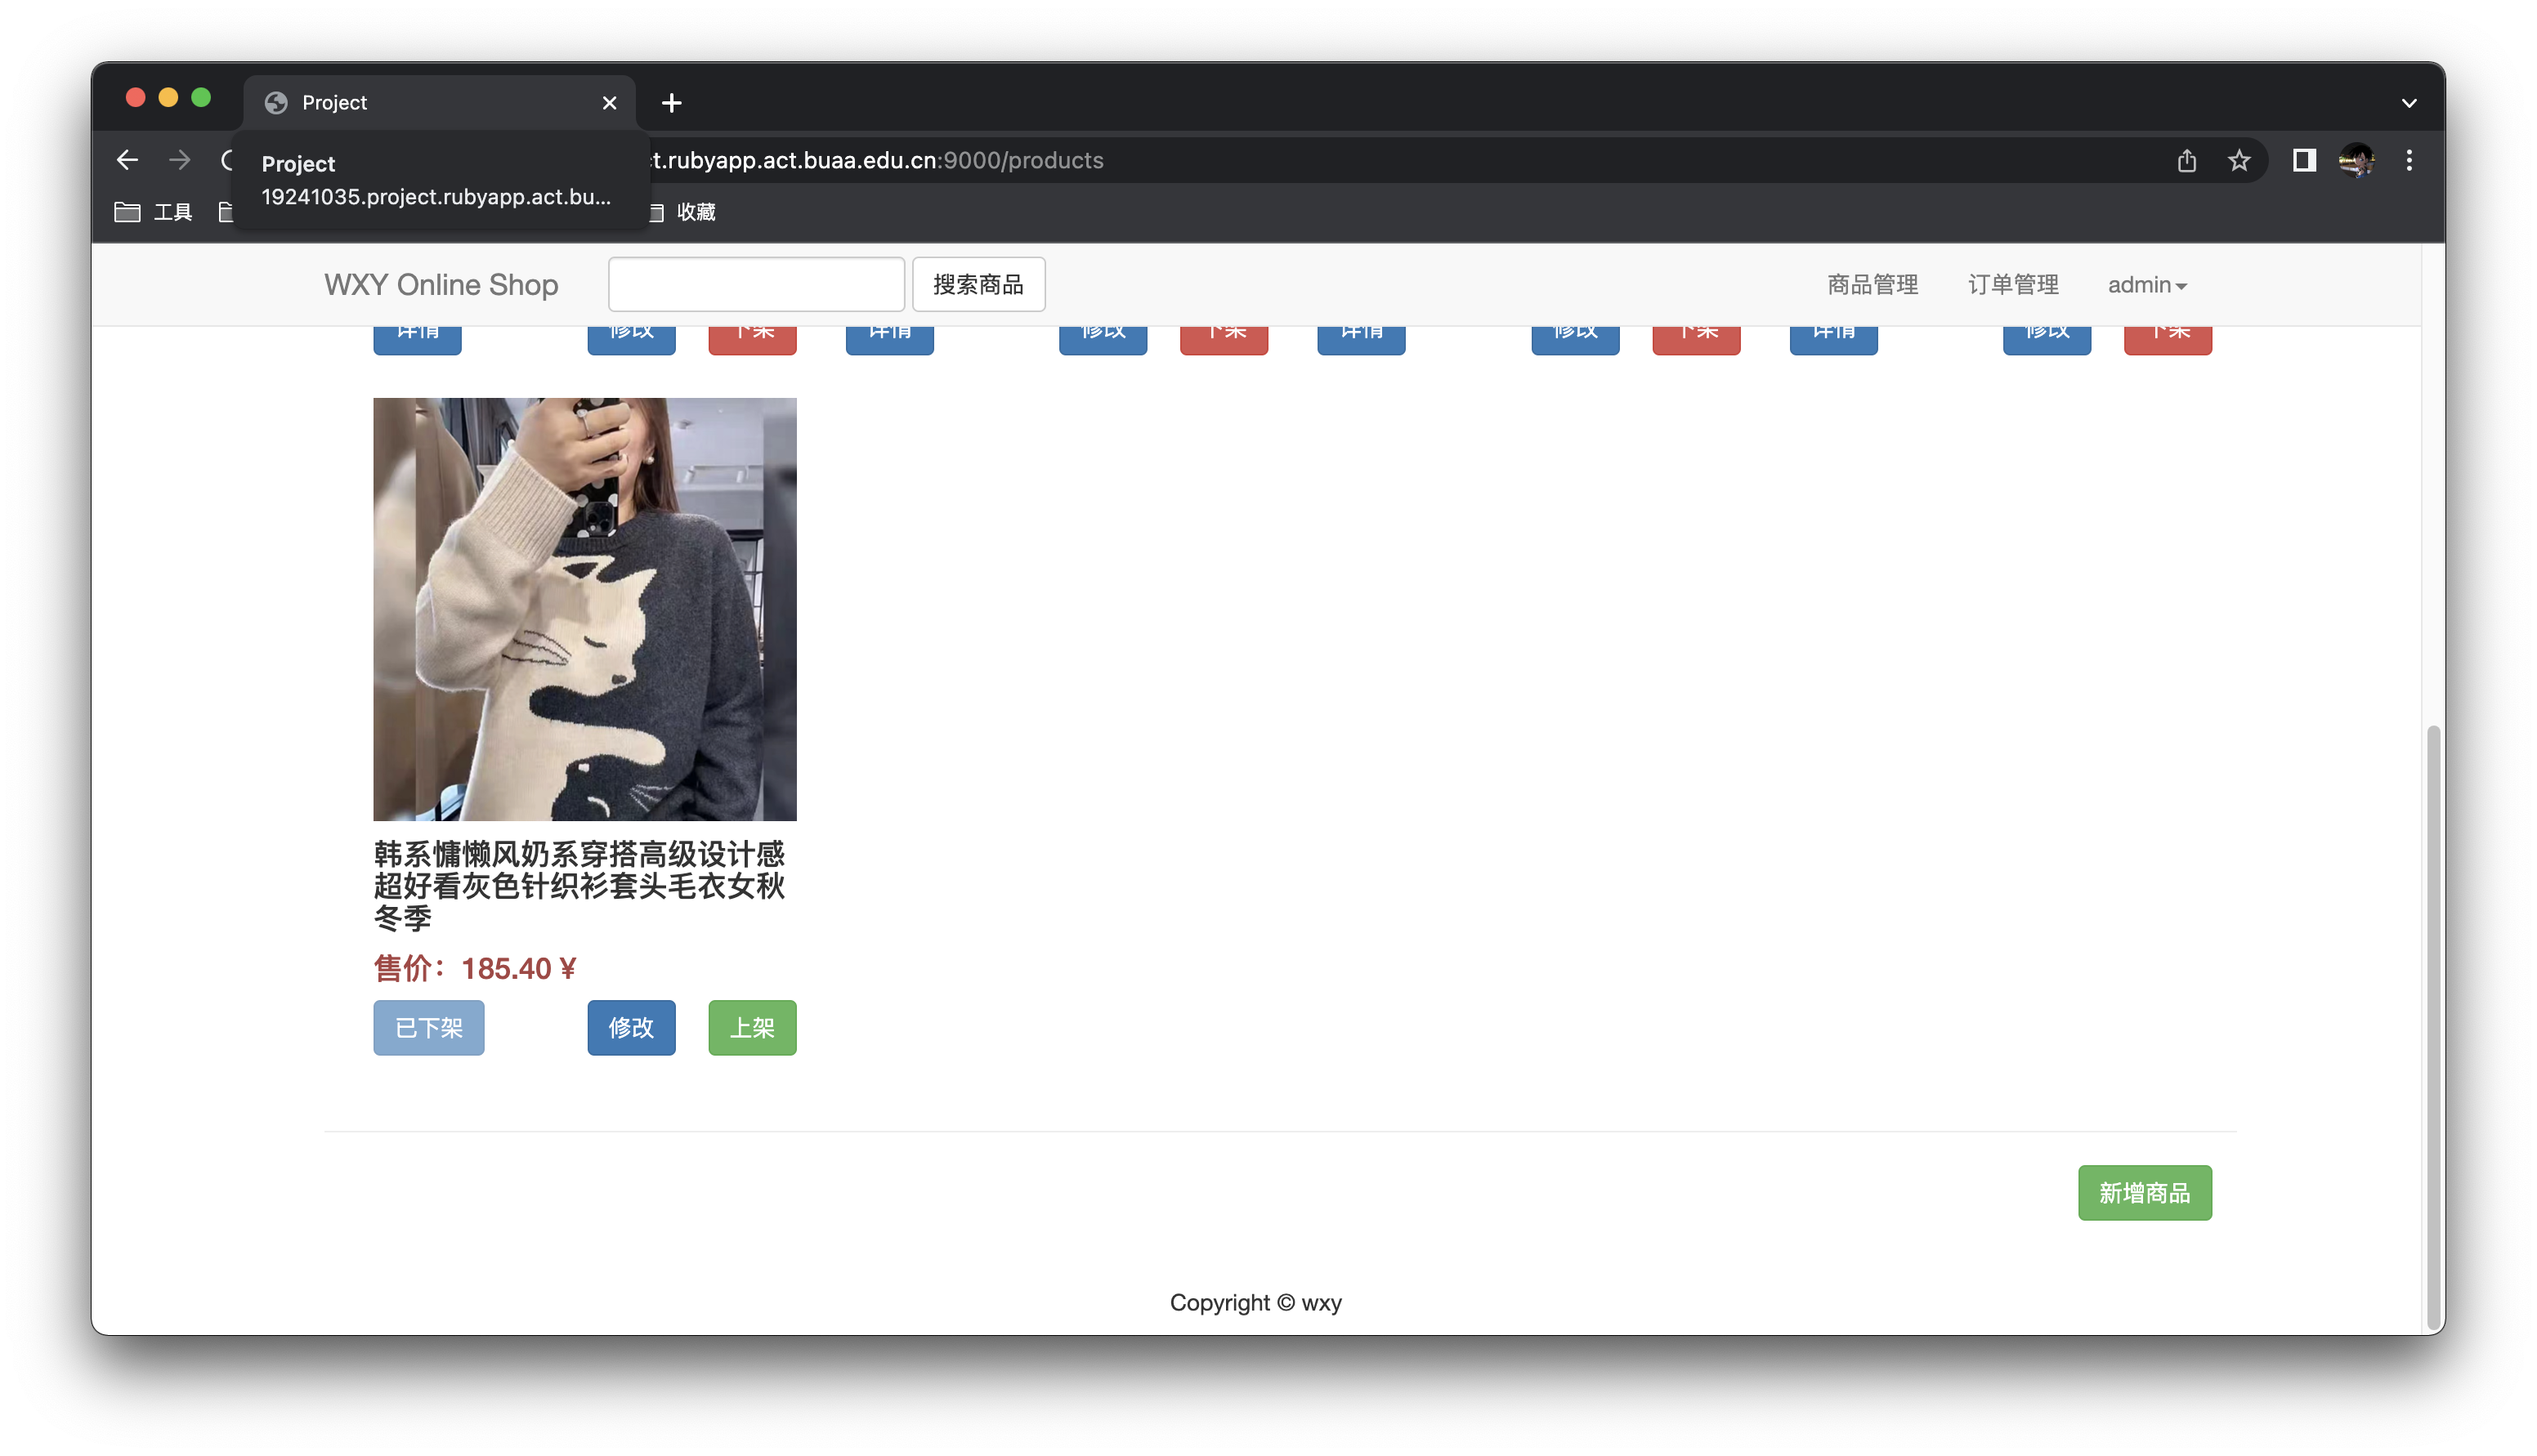Viewport: 2537px width, 1456px height.
Task: Toggle the browser side panel icon
Action: click(x=2304, y=160)
